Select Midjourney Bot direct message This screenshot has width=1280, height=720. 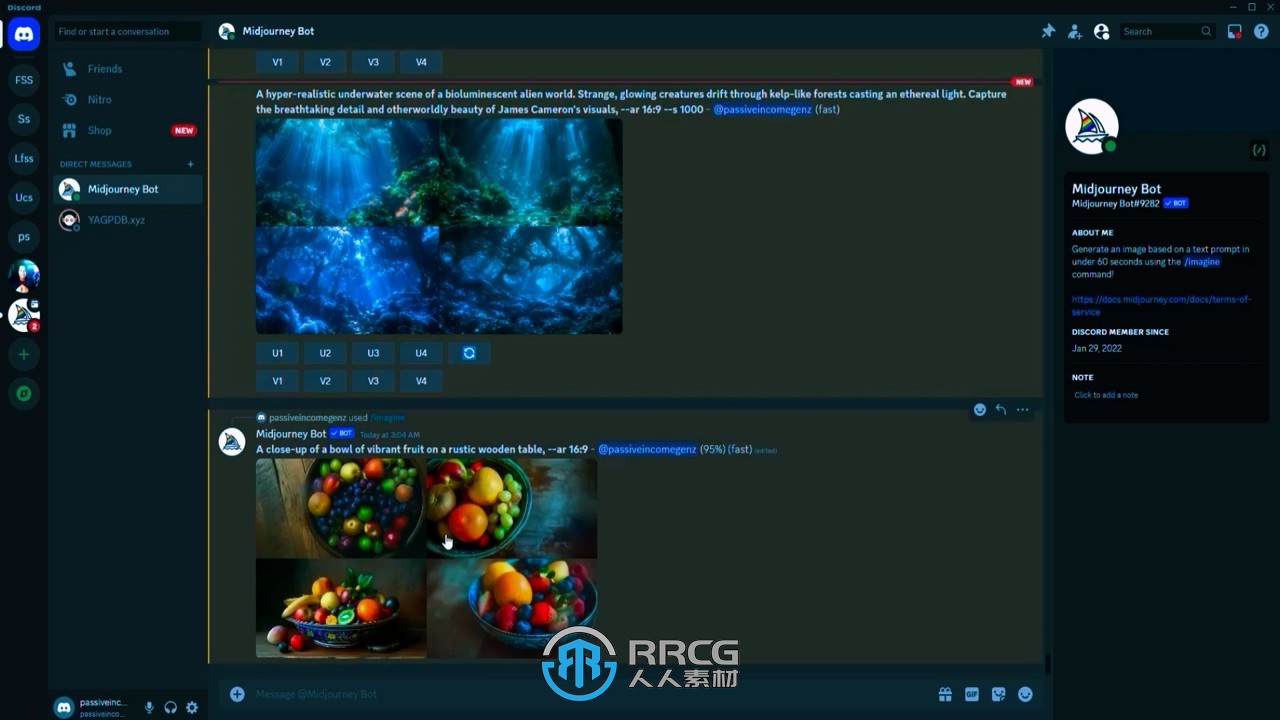point(128,189)
